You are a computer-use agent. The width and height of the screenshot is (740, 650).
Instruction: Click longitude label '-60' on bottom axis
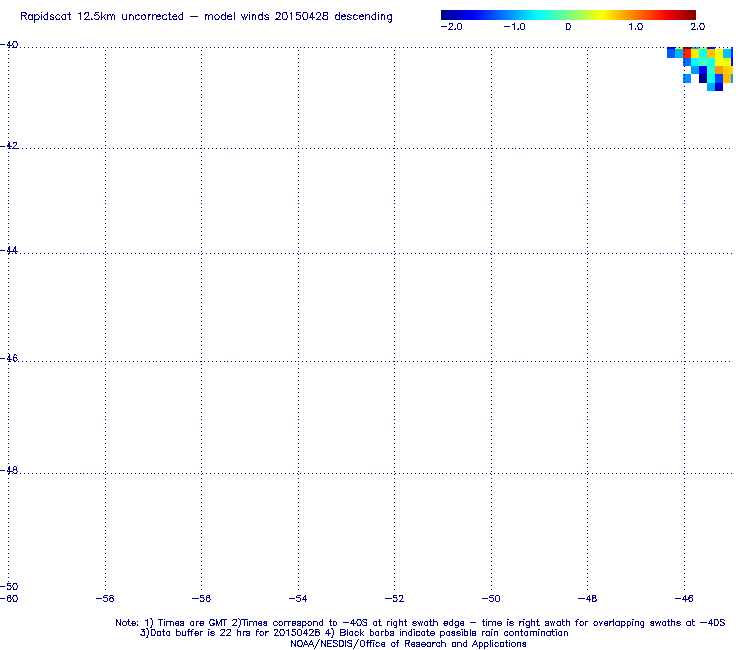(9, 599)
